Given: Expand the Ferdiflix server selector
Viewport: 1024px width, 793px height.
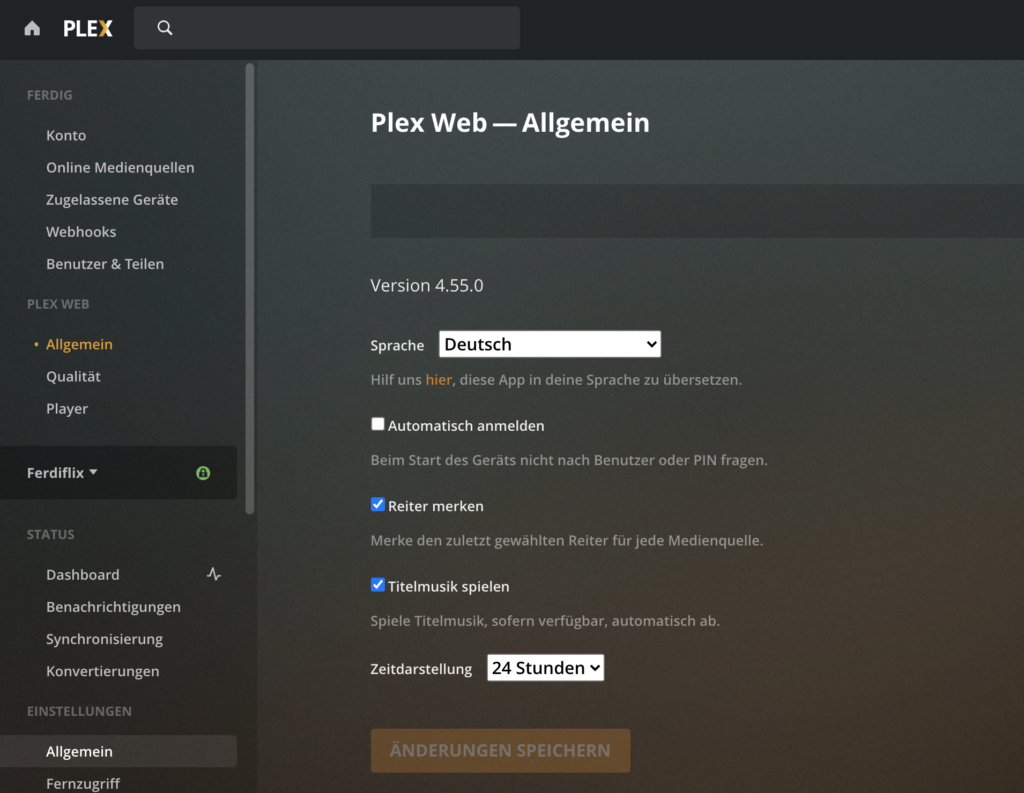Looking at the screenshot, I should (x=63, y=472).
